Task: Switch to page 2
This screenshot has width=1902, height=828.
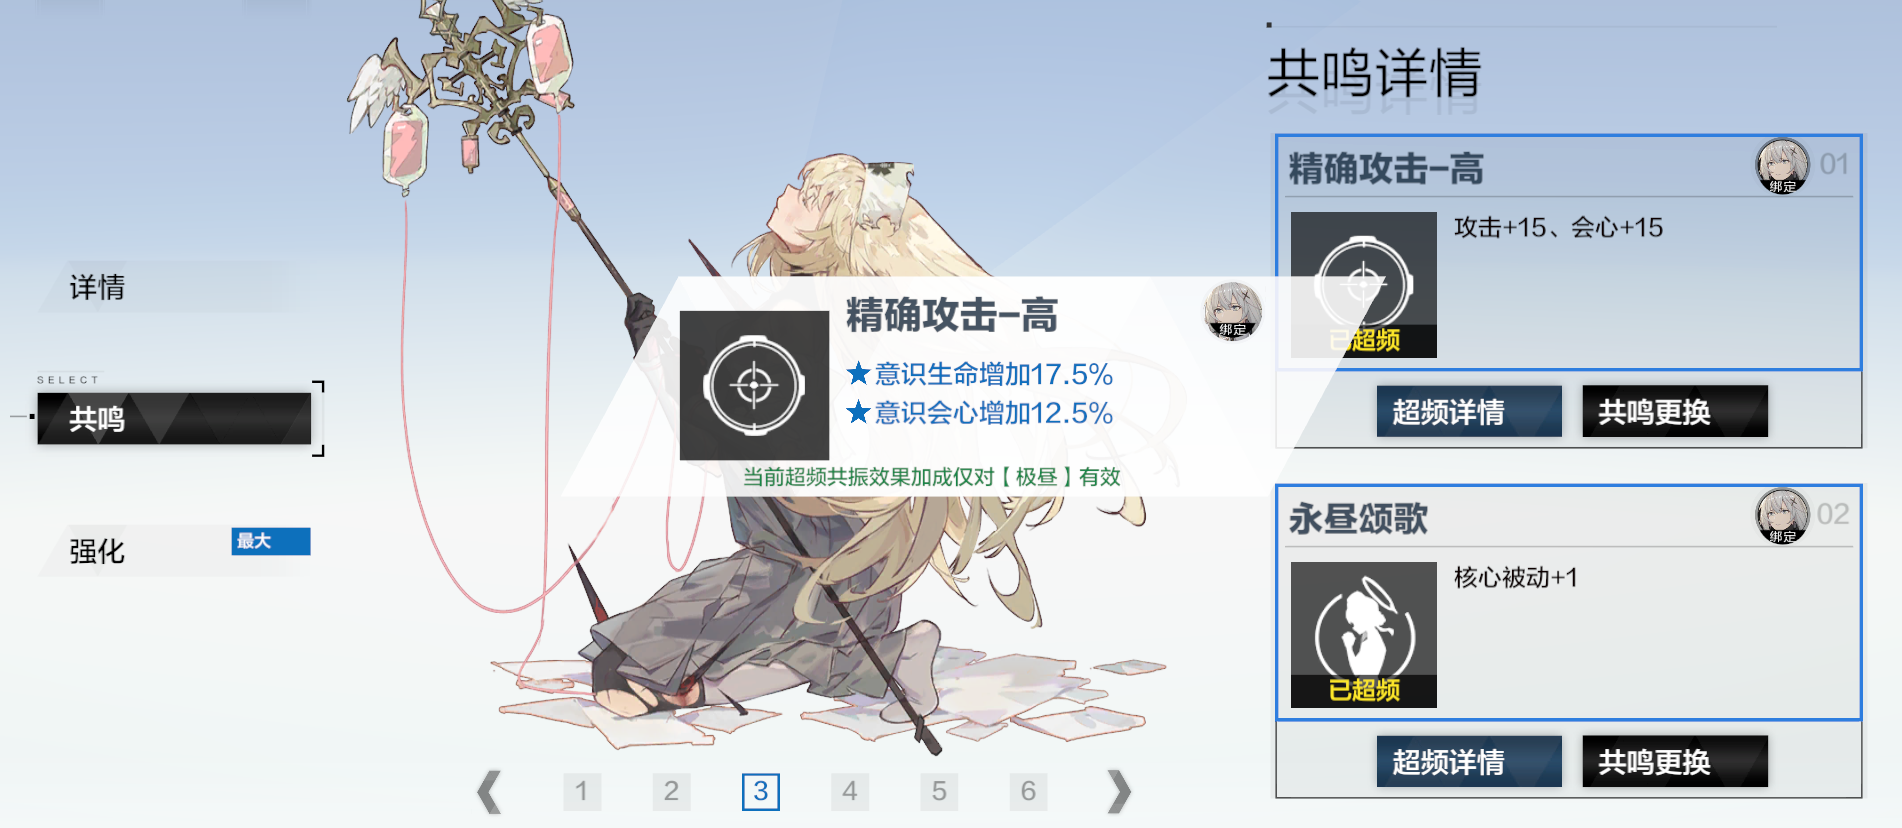Action: pos(671,792)
